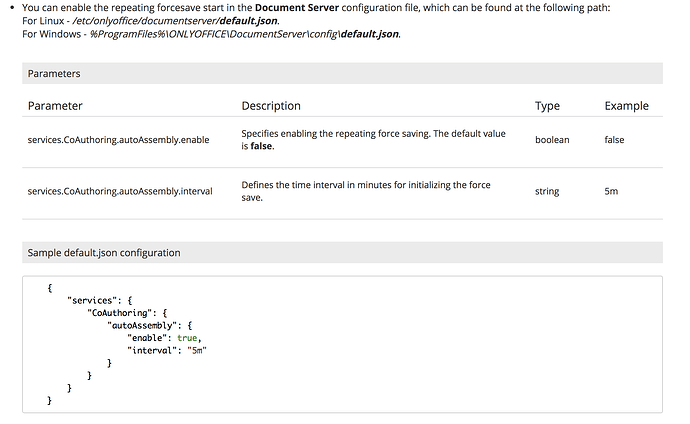Click the "string" type cell
The image size is (690, 424).
(547, 191)
